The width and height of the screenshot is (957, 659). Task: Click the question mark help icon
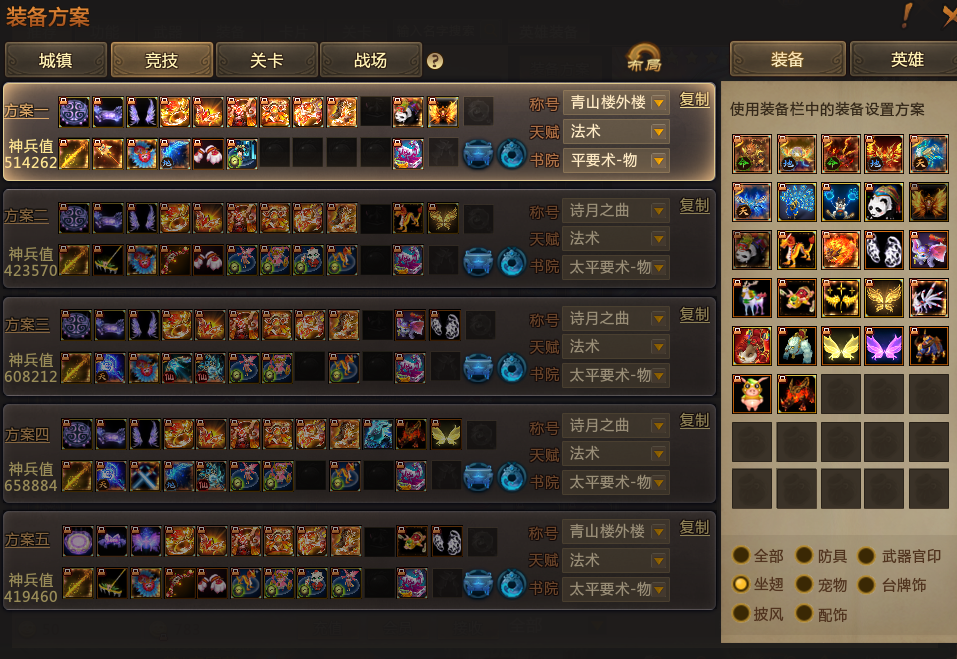pyautogui.click(x=435, y=61)
